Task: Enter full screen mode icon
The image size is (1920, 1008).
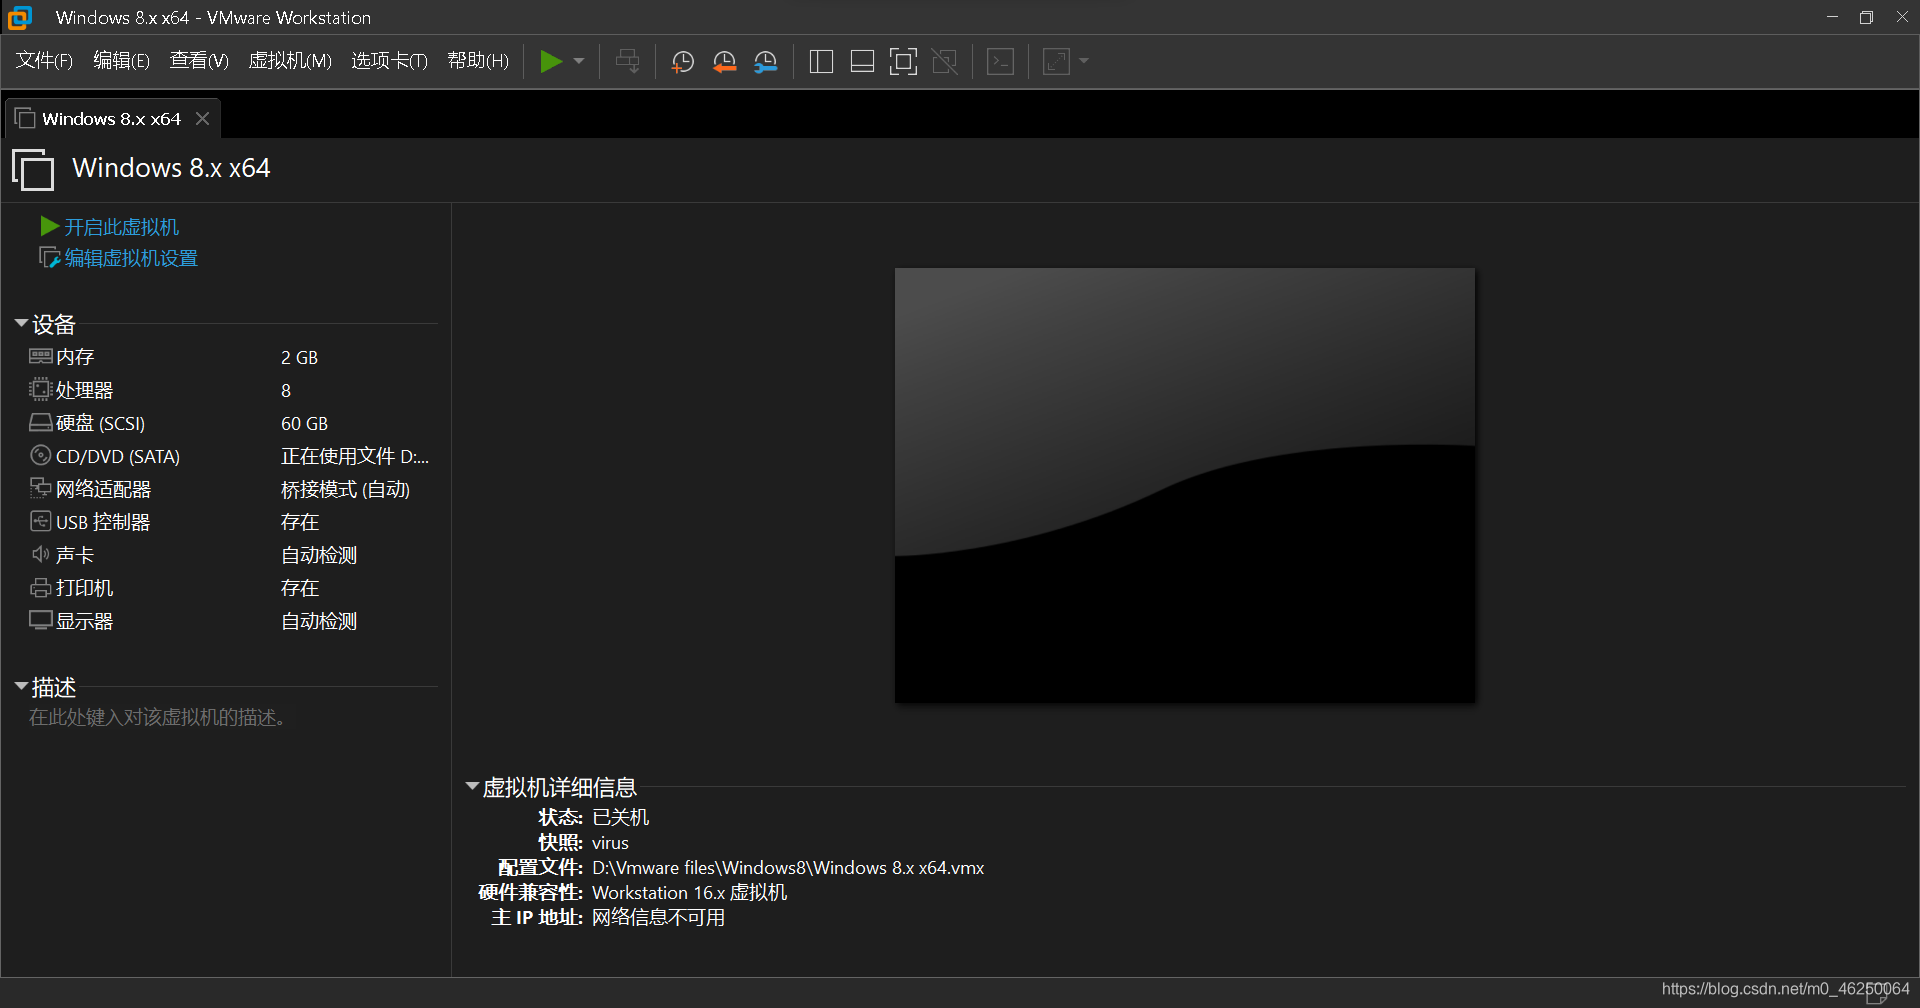Action: click(x=903, y=62)
